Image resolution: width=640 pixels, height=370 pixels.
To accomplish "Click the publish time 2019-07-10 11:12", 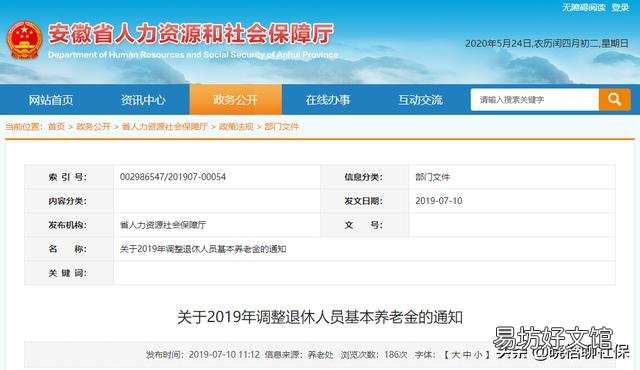I will click(224, 354).
